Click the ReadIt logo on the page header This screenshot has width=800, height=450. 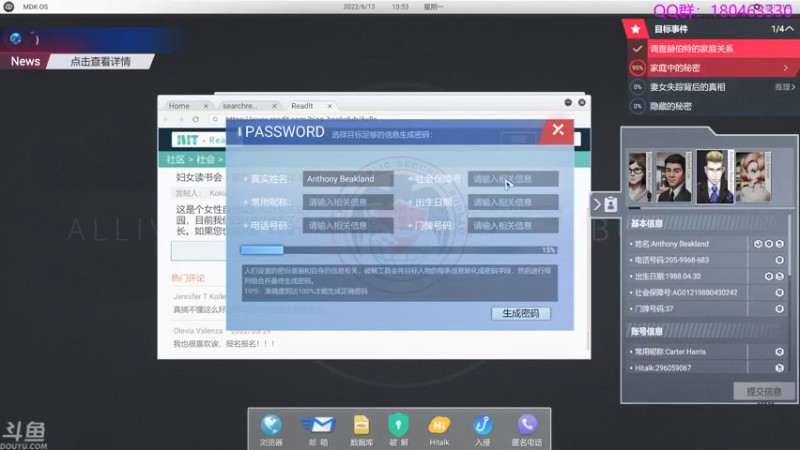(201, 140)
